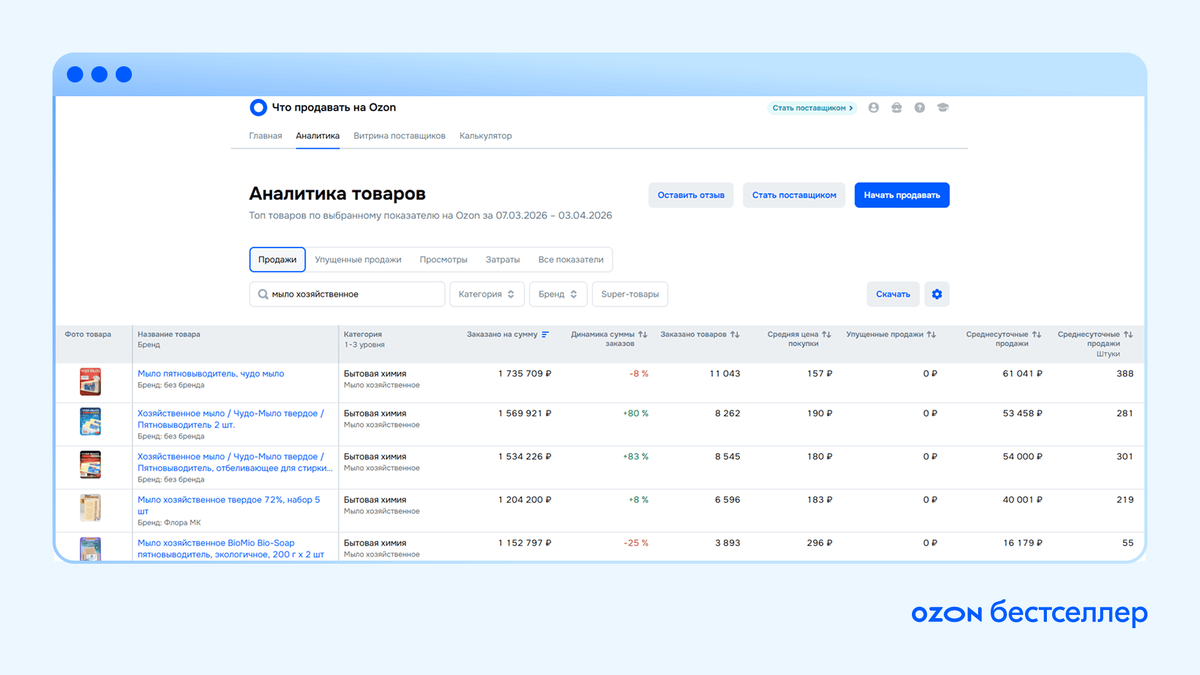Click the Ozon circle logo
The width and height of the screenshot is (1200, 675).
[258, 107]
